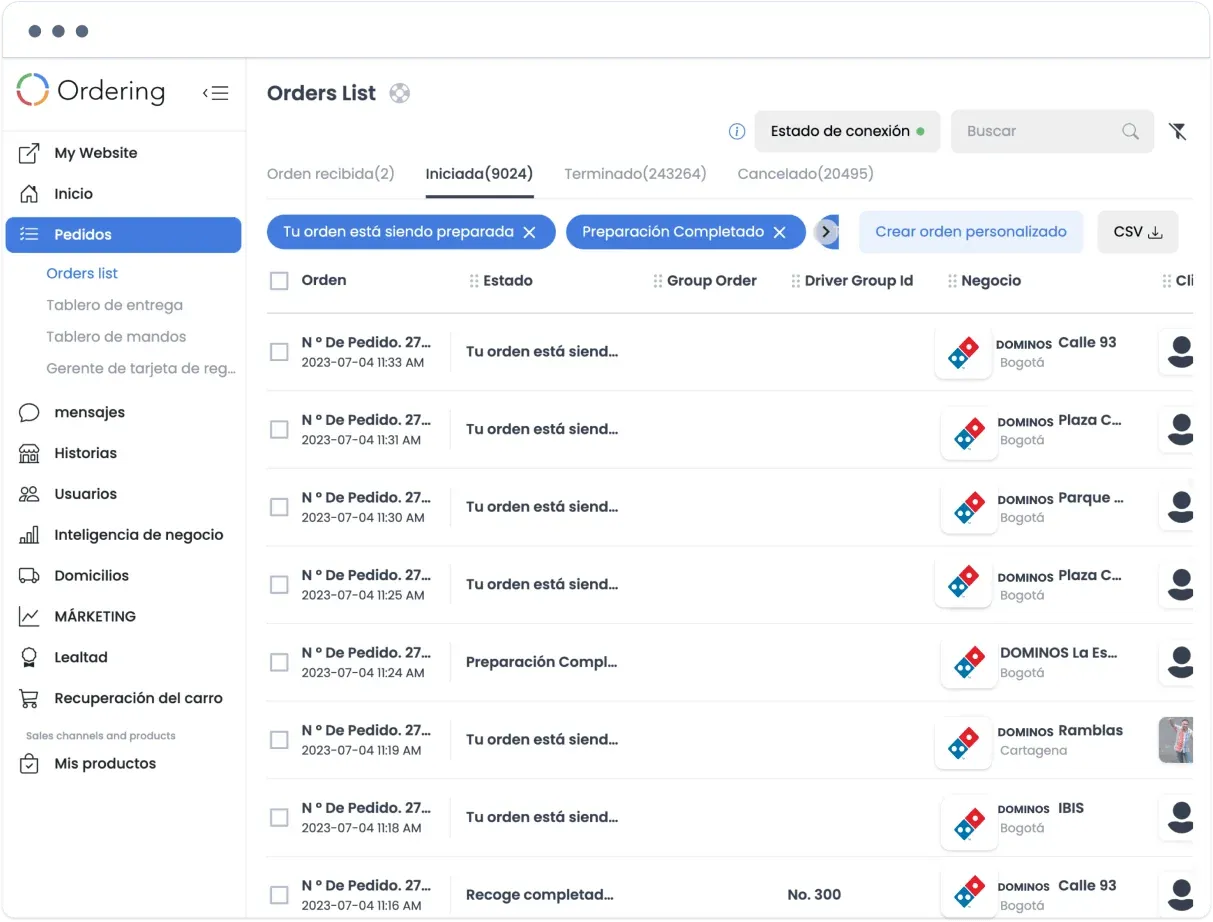Screen dimensions: 1213x922
Task: Collapse sidebar using the menu toggle icon
Action: tap(215, 93)
